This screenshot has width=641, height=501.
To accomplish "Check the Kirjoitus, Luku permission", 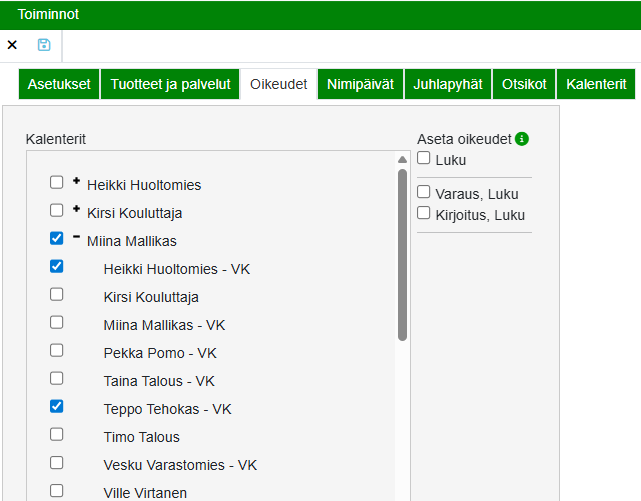I will pos(424,213).
